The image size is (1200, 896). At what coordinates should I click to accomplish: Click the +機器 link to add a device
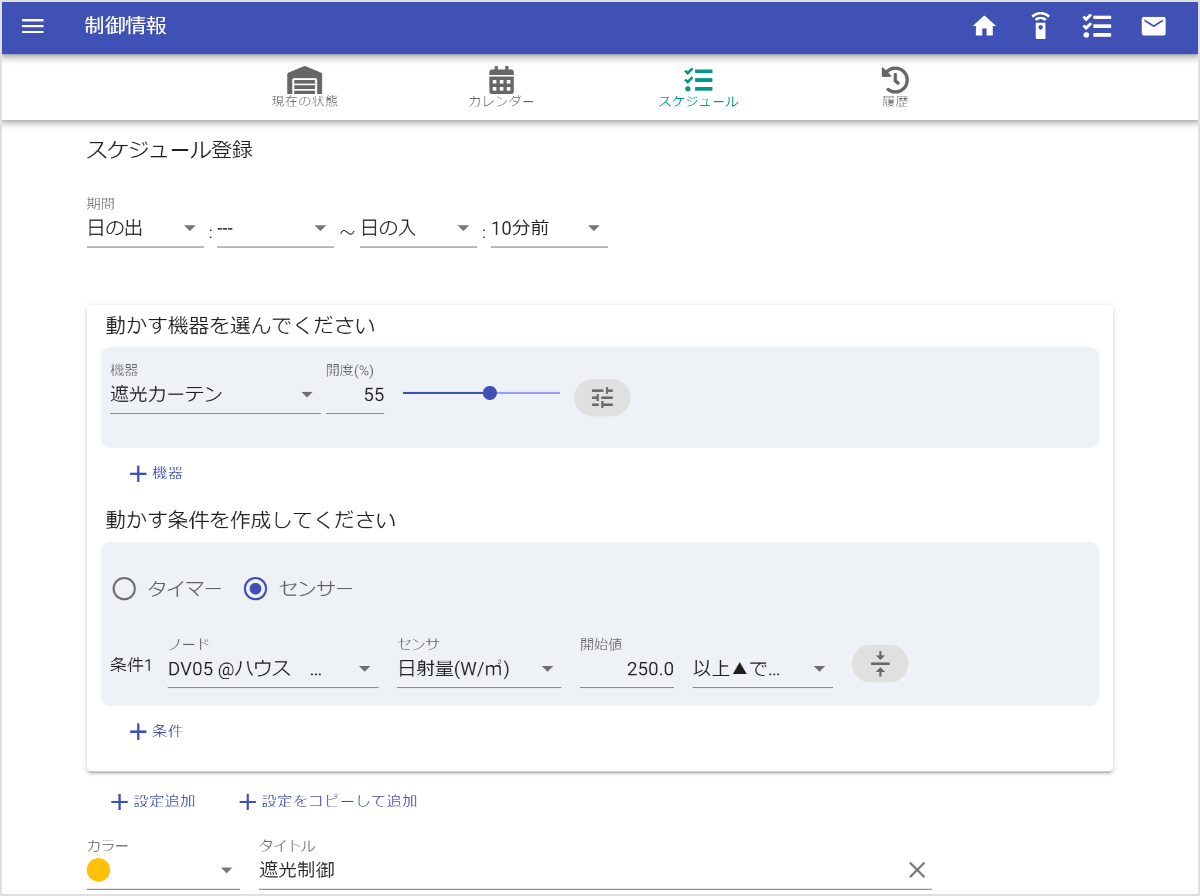[156, 473]
